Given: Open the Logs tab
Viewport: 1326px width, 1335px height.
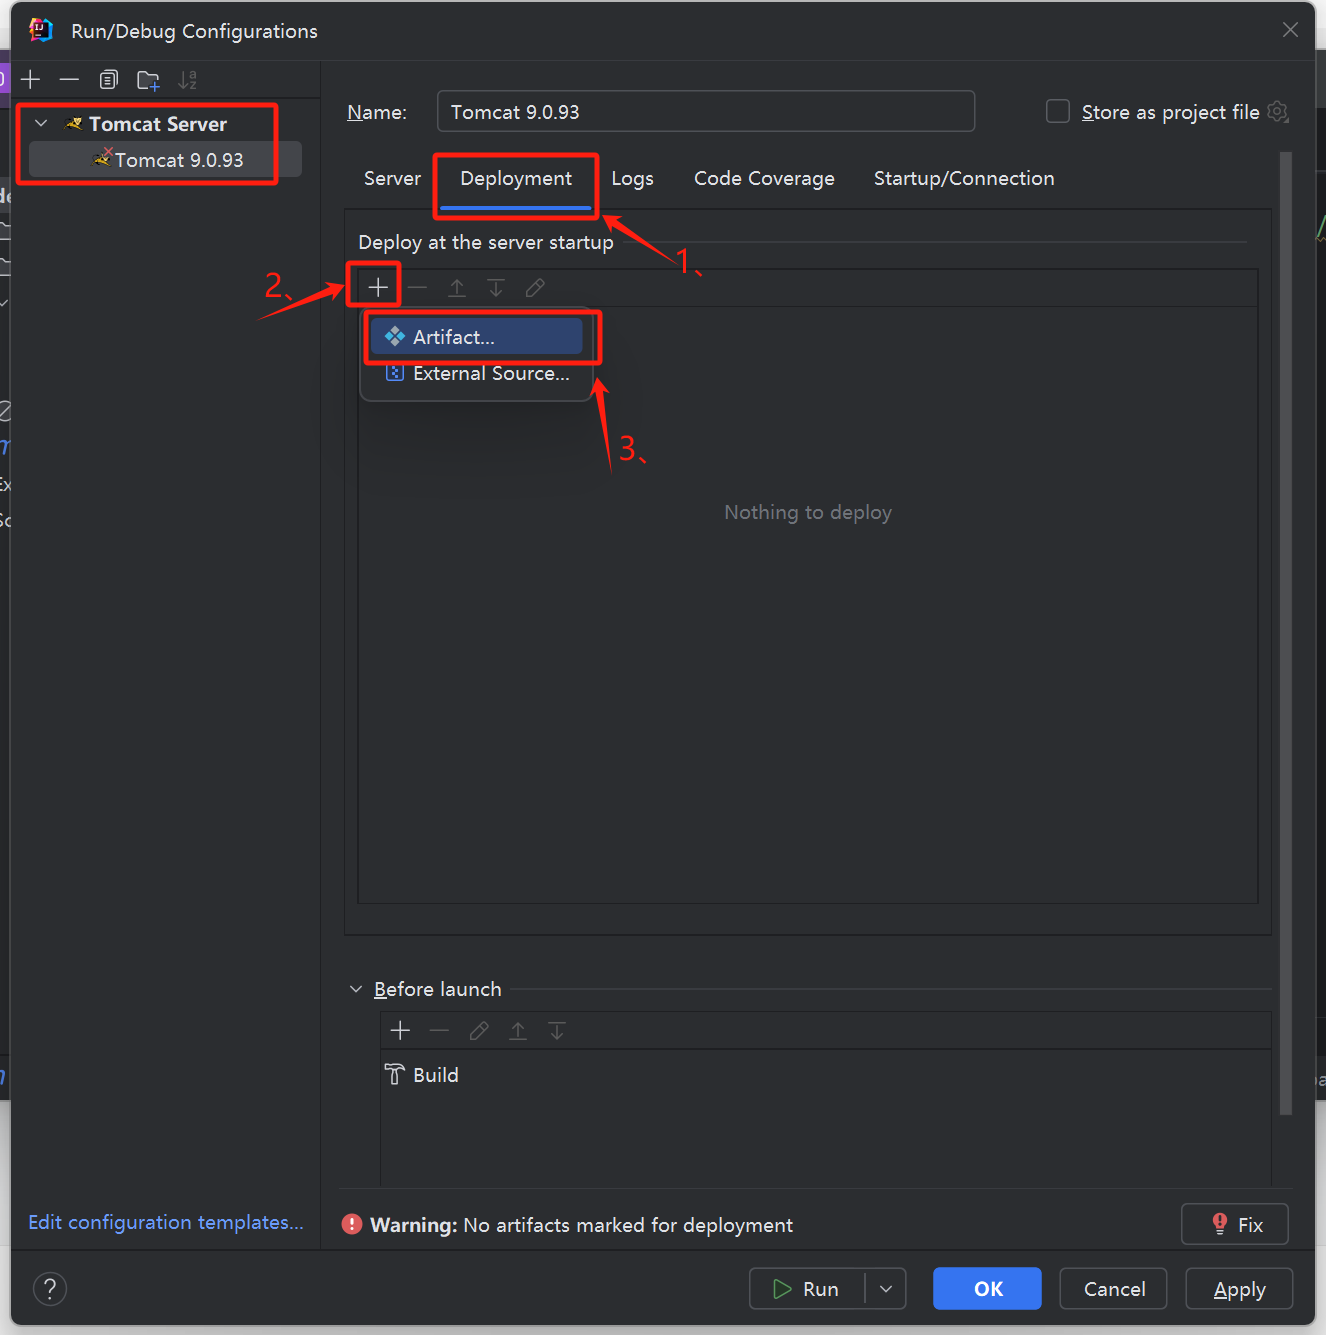Looking at the screenshot, I should pos(632,178).
